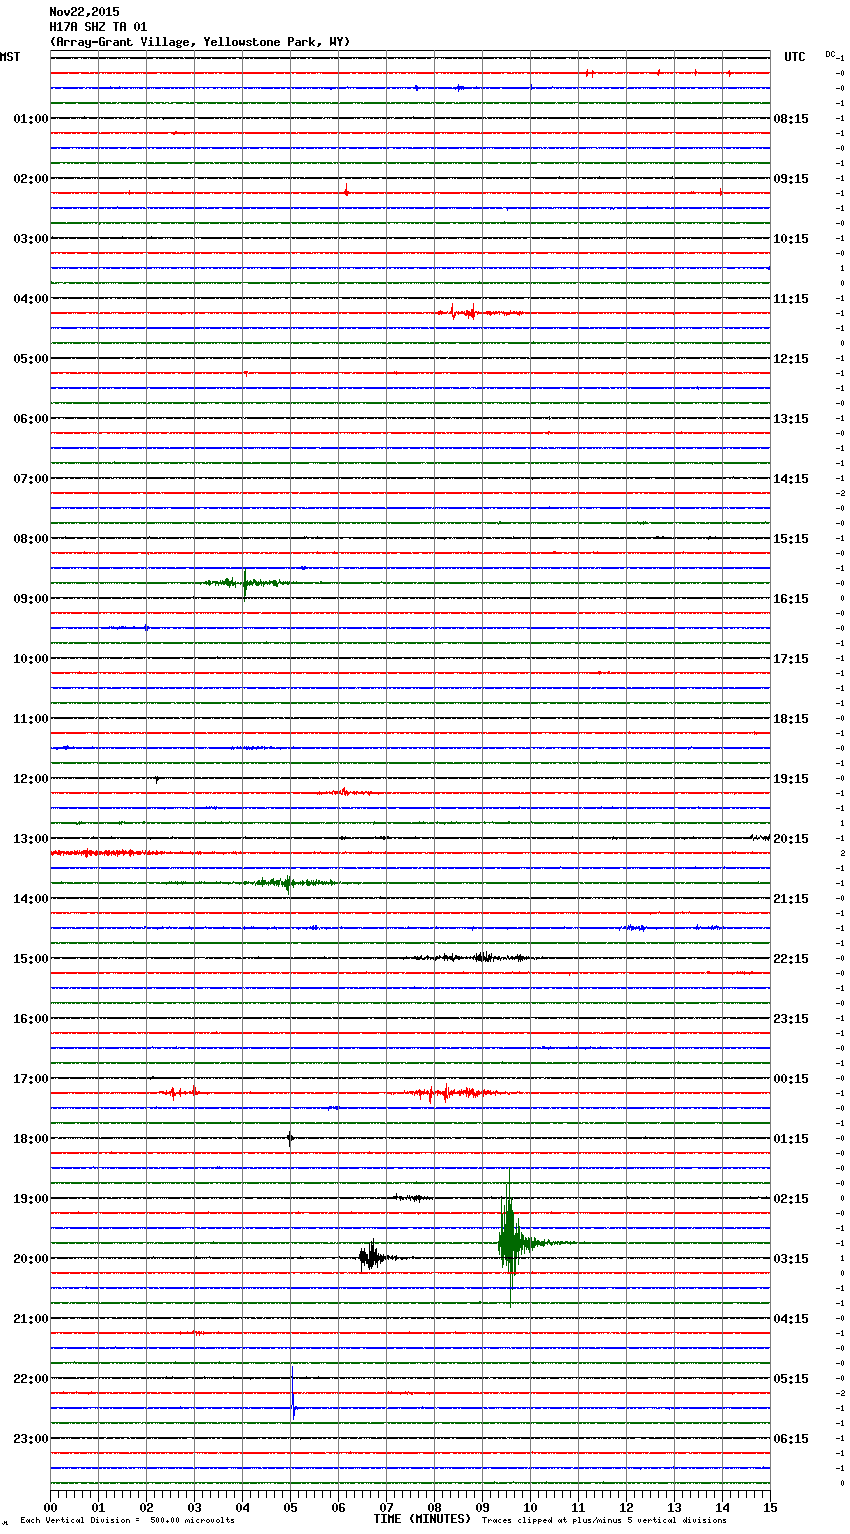This screenshot has width=850, height=1534.
Task: Click the Each Vertical Division 500.00 microvolts note
Action: (x=127, y=1520)
